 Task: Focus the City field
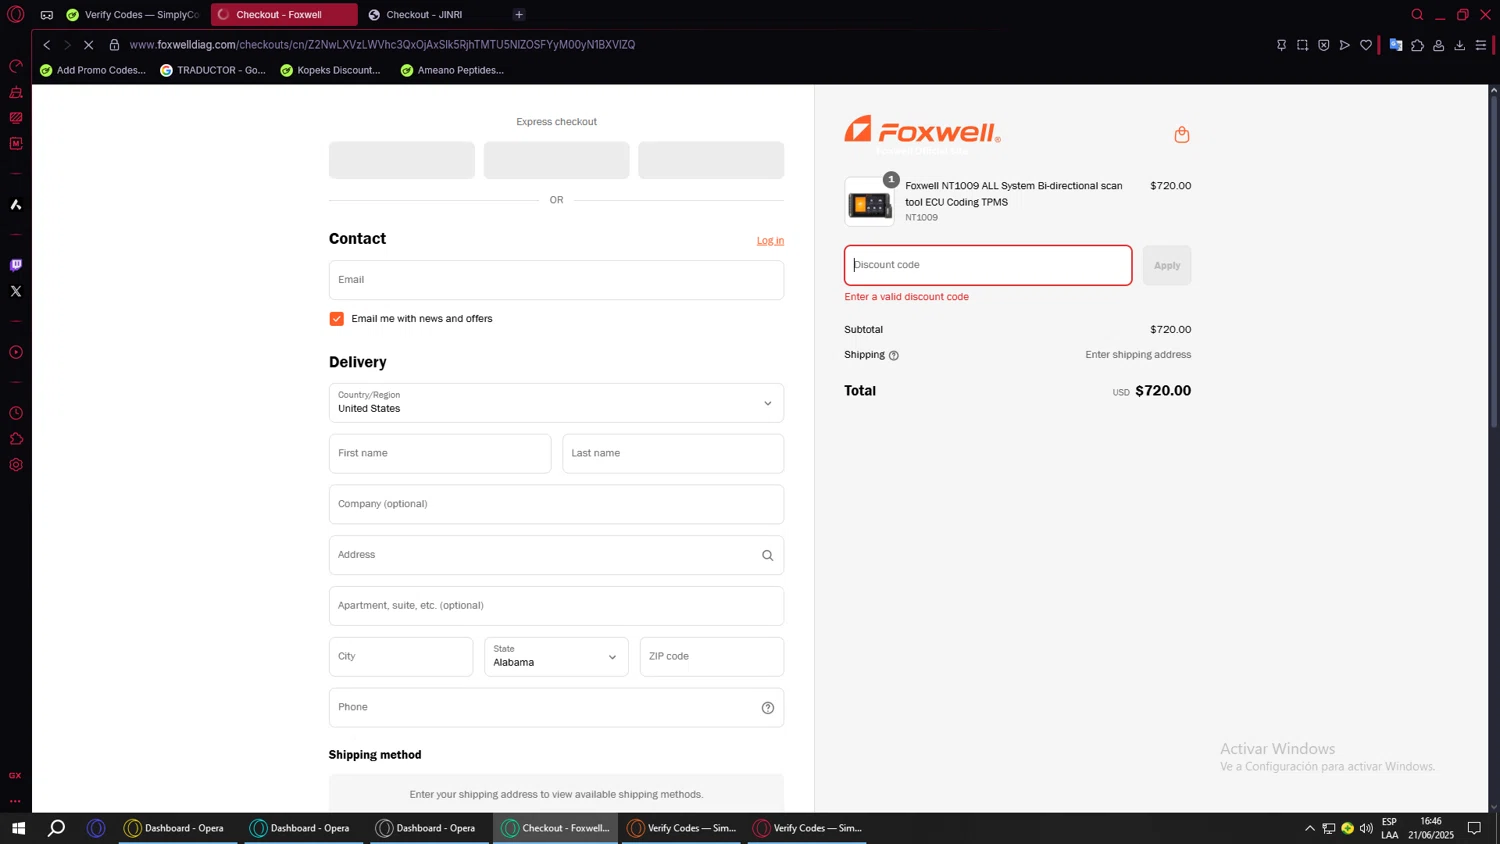401,657
